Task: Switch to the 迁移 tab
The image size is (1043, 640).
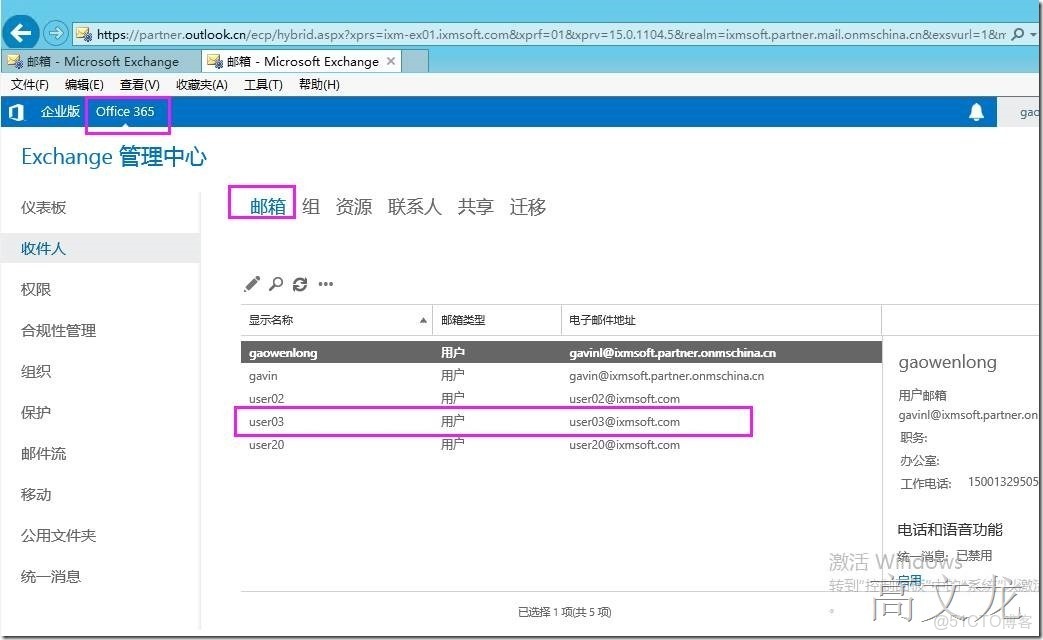Action: click(526, 206)
